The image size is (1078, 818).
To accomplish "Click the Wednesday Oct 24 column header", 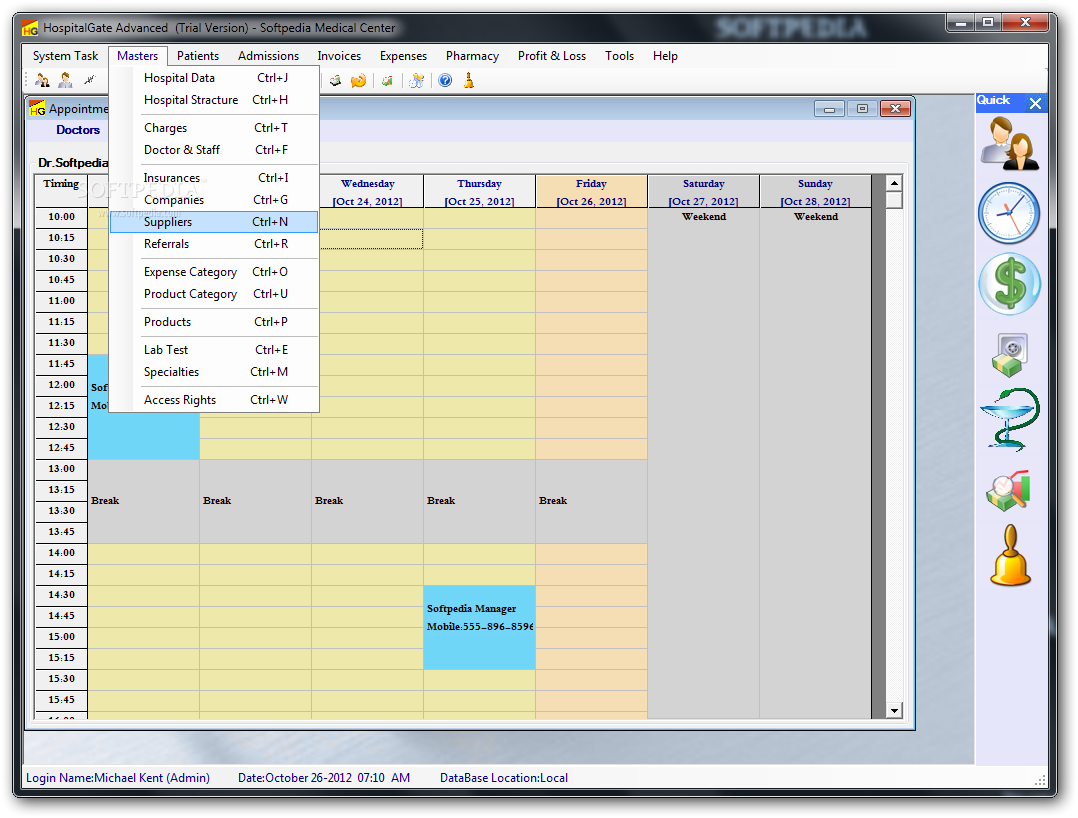I will pos(368,192).
